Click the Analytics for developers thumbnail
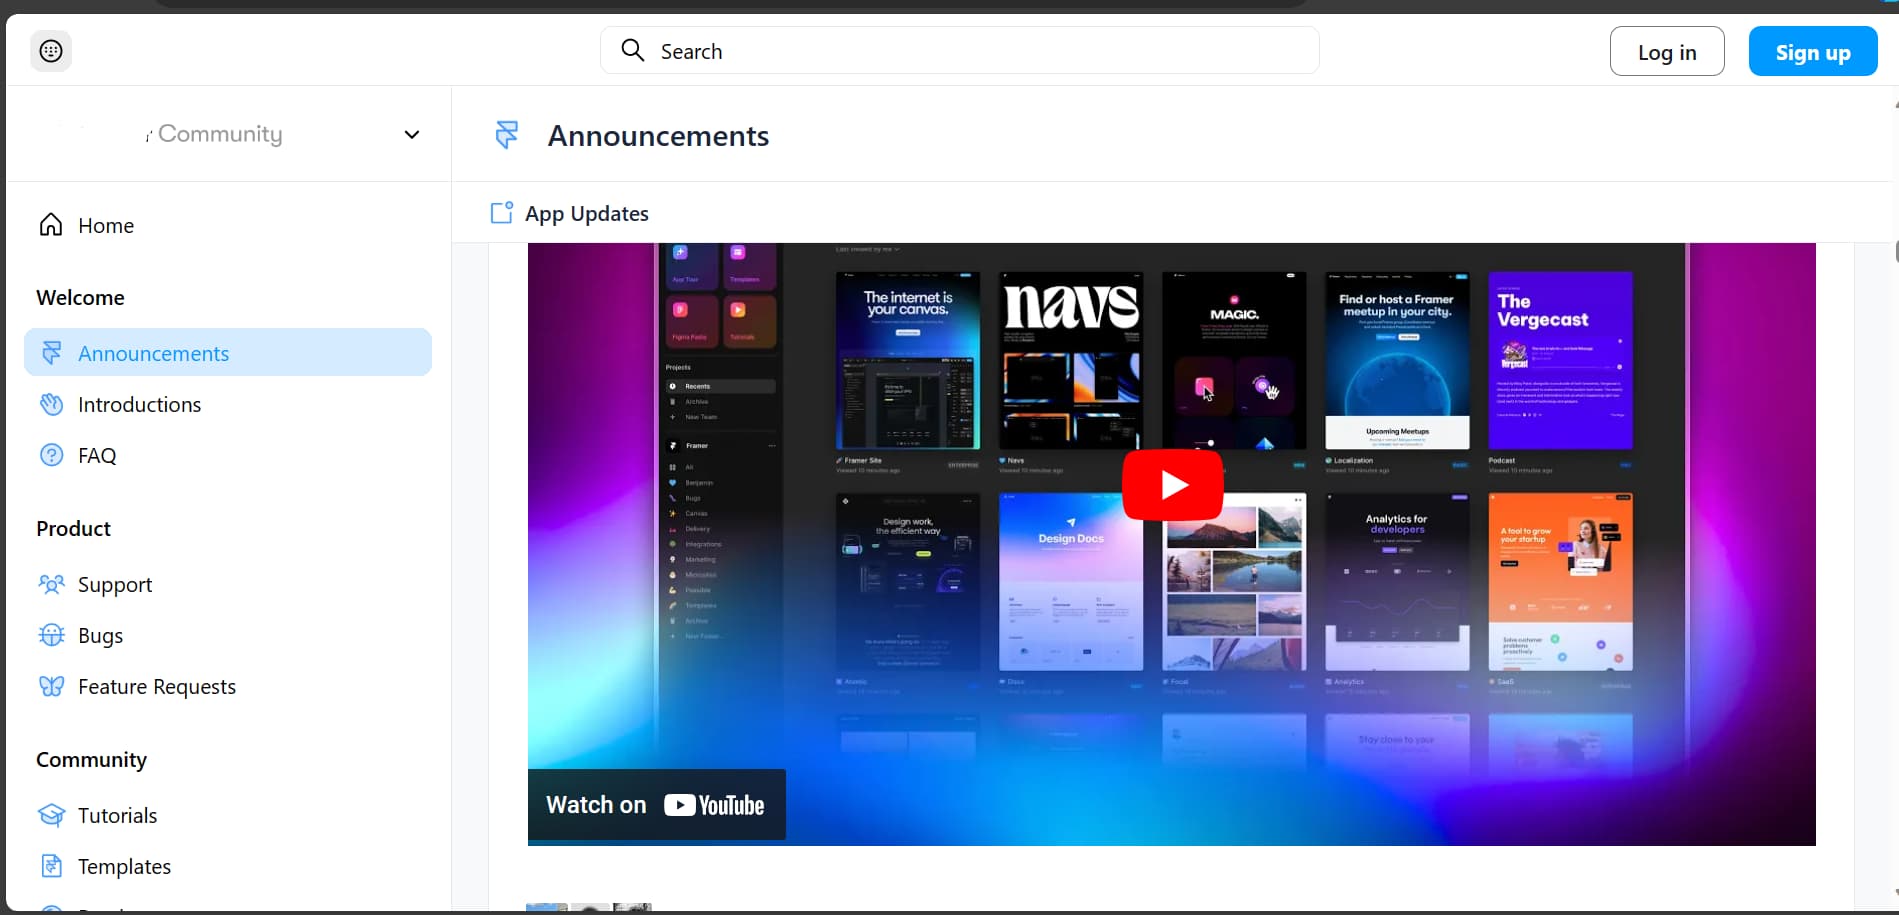1899x915 pixels. coord(1397,581)
